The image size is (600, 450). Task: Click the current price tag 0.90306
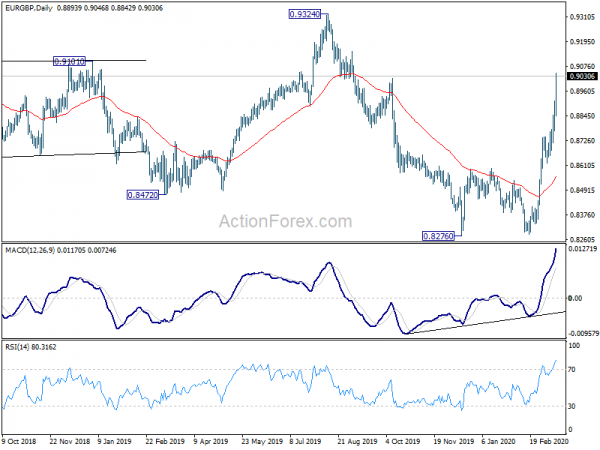[582, 76]
